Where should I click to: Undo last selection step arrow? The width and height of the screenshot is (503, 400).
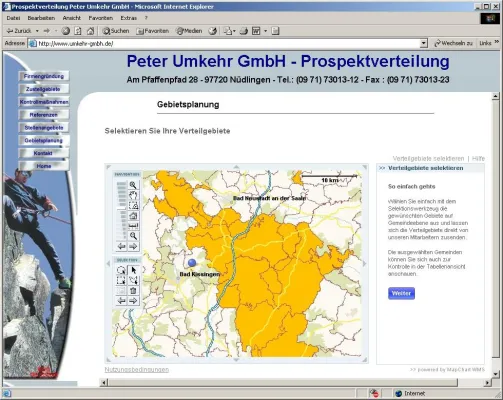(121, 301)
